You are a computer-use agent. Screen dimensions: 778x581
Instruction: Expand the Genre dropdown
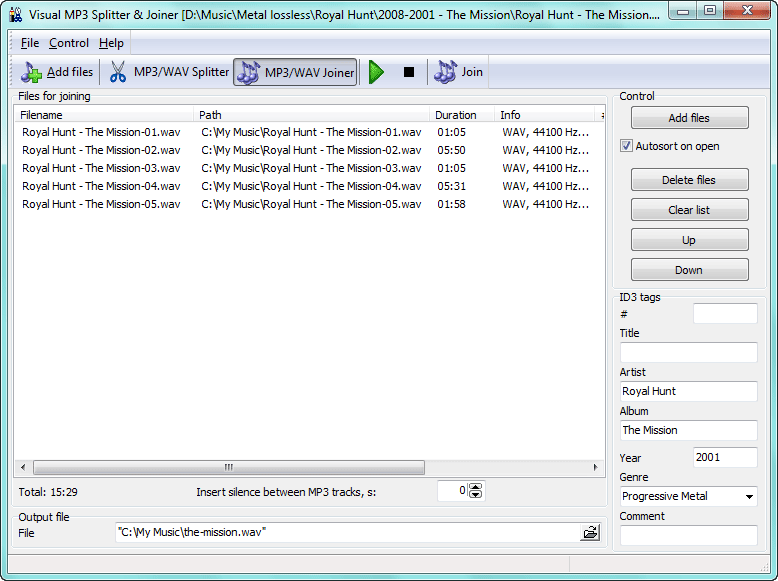(749, 497)
